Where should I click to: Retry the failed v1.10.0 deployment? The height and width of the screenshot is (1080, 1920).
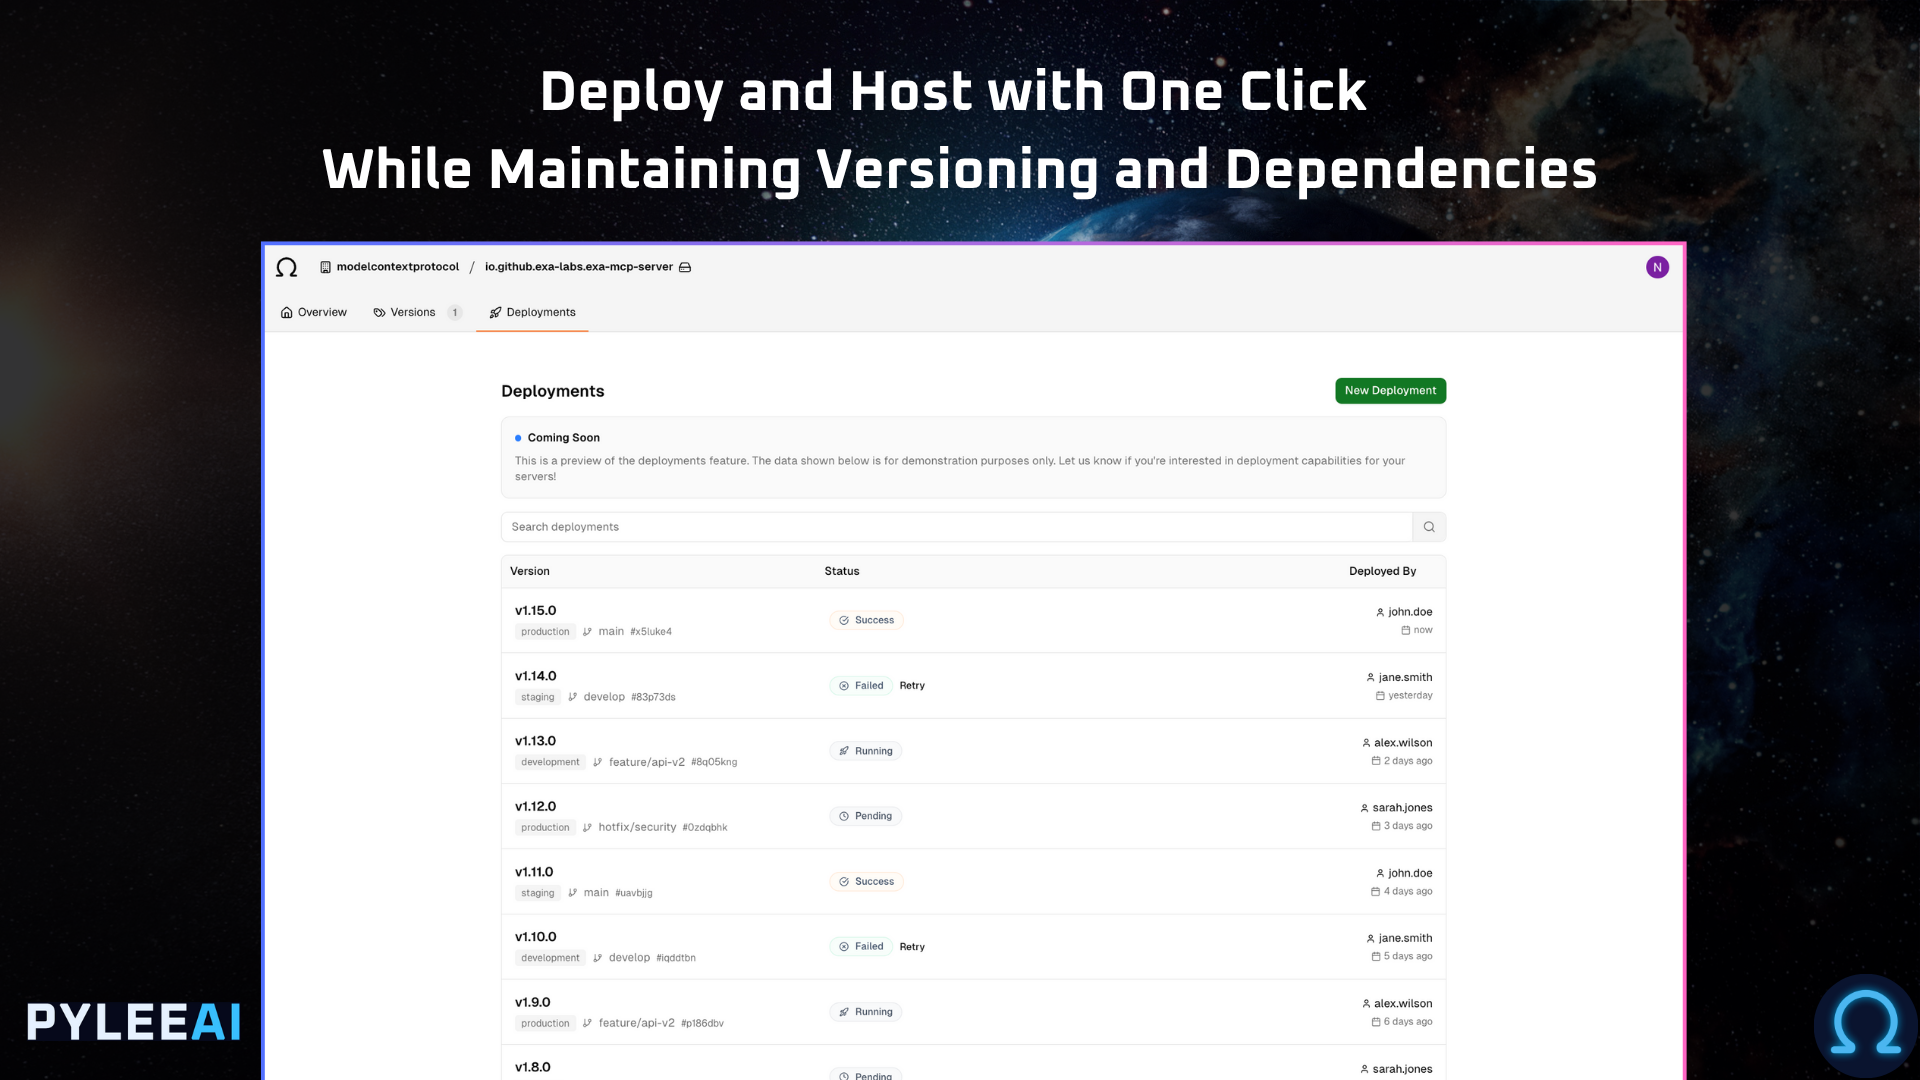click(x=912, y=947)
